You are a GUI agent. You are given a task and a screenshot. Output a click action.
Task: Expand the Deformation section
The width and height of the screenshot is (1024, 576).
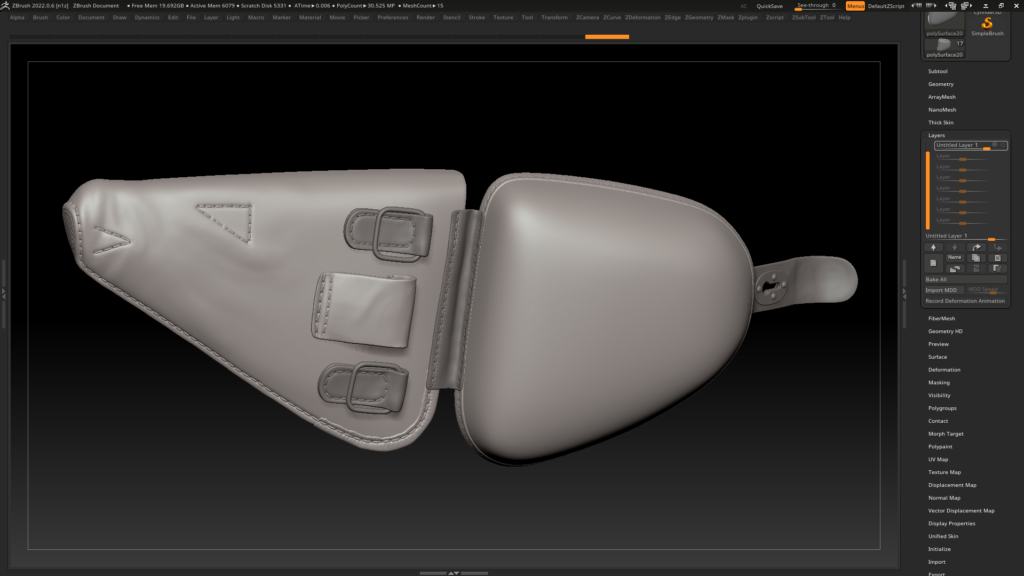(944, 370)
